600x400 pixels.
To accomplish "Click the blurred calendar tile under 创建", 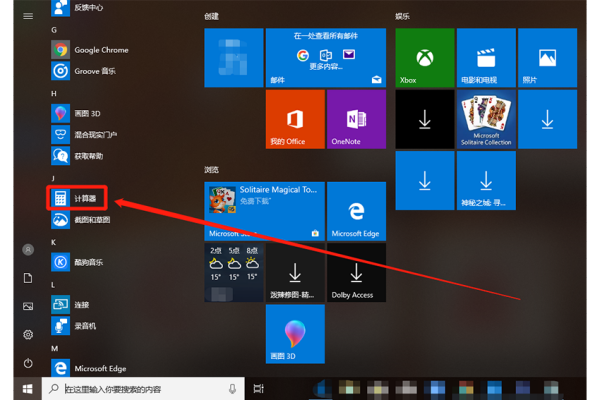I will point(234,58).
